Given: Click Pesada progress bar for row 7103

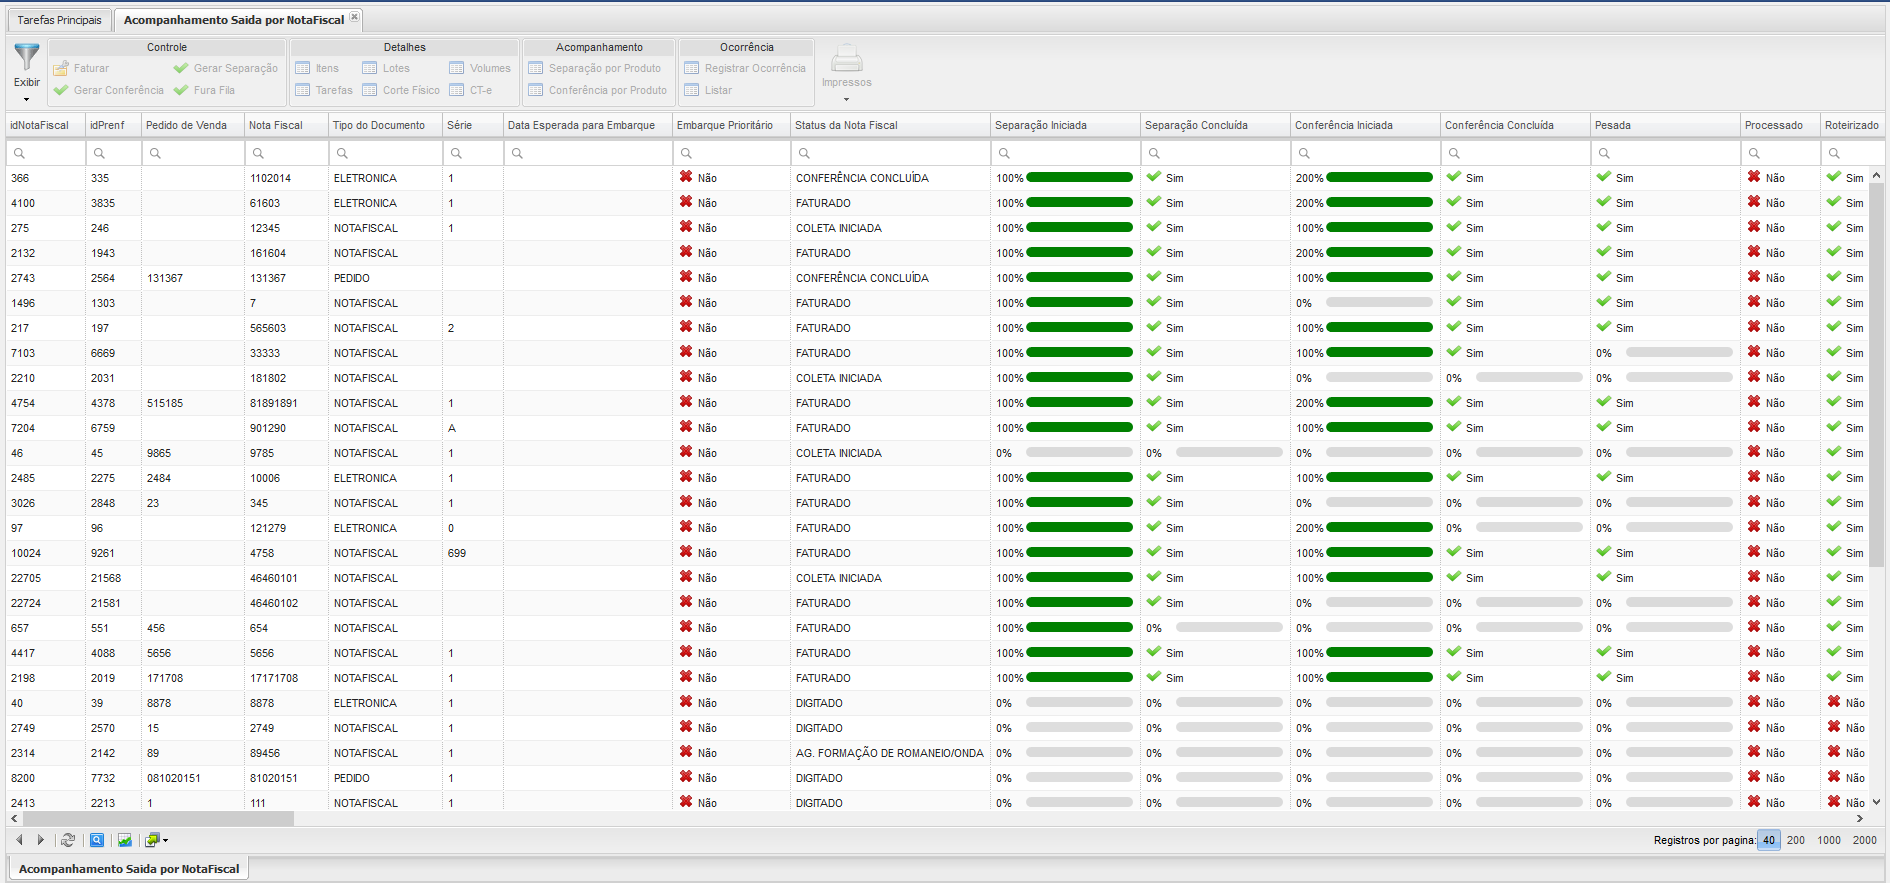Looking at the screenshot, I should 1679,352.
